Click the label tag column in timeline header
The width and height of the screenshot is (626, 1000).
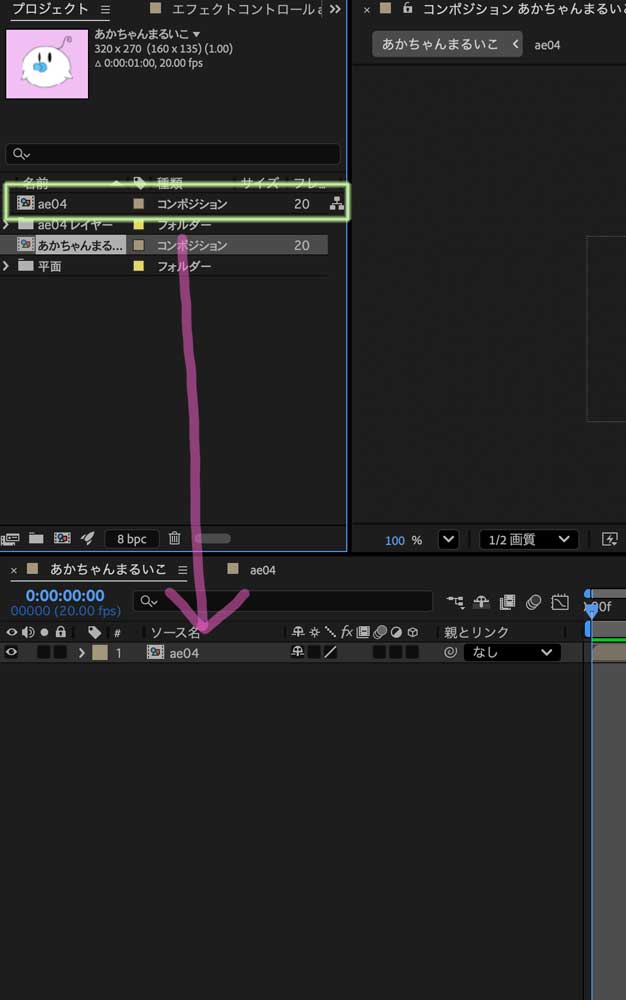[94, 632]
